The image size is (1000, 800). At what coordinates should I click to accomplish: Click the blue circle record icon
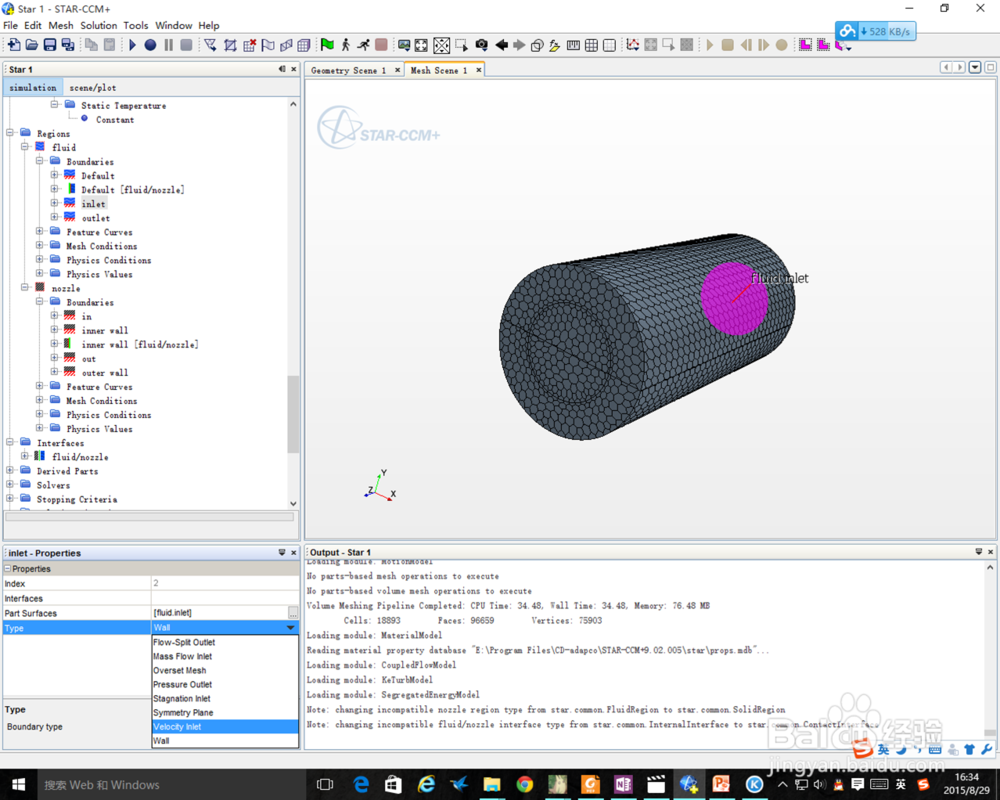click(151, 45)
